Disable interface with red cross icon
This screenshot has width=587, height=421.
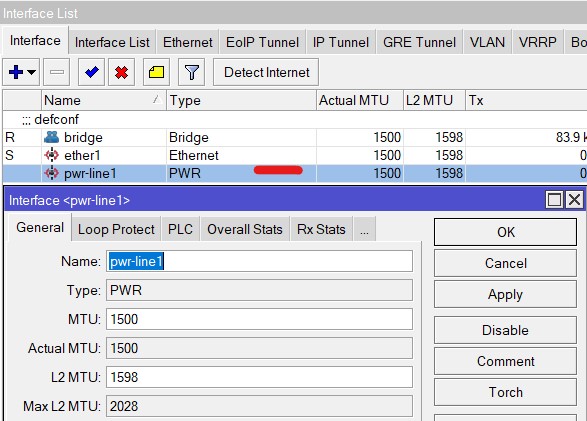pyautogui.click(x=121, y=72)
